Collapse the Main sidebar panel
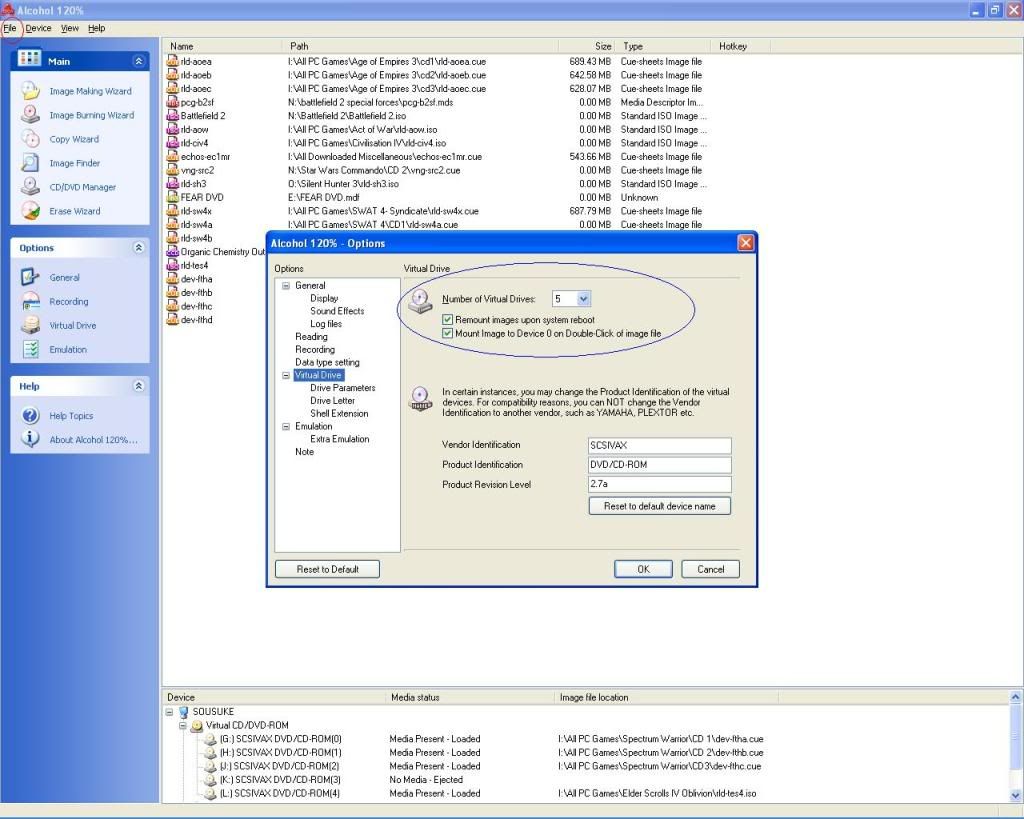The image size is (1024, 819). [x=139, y=62]
